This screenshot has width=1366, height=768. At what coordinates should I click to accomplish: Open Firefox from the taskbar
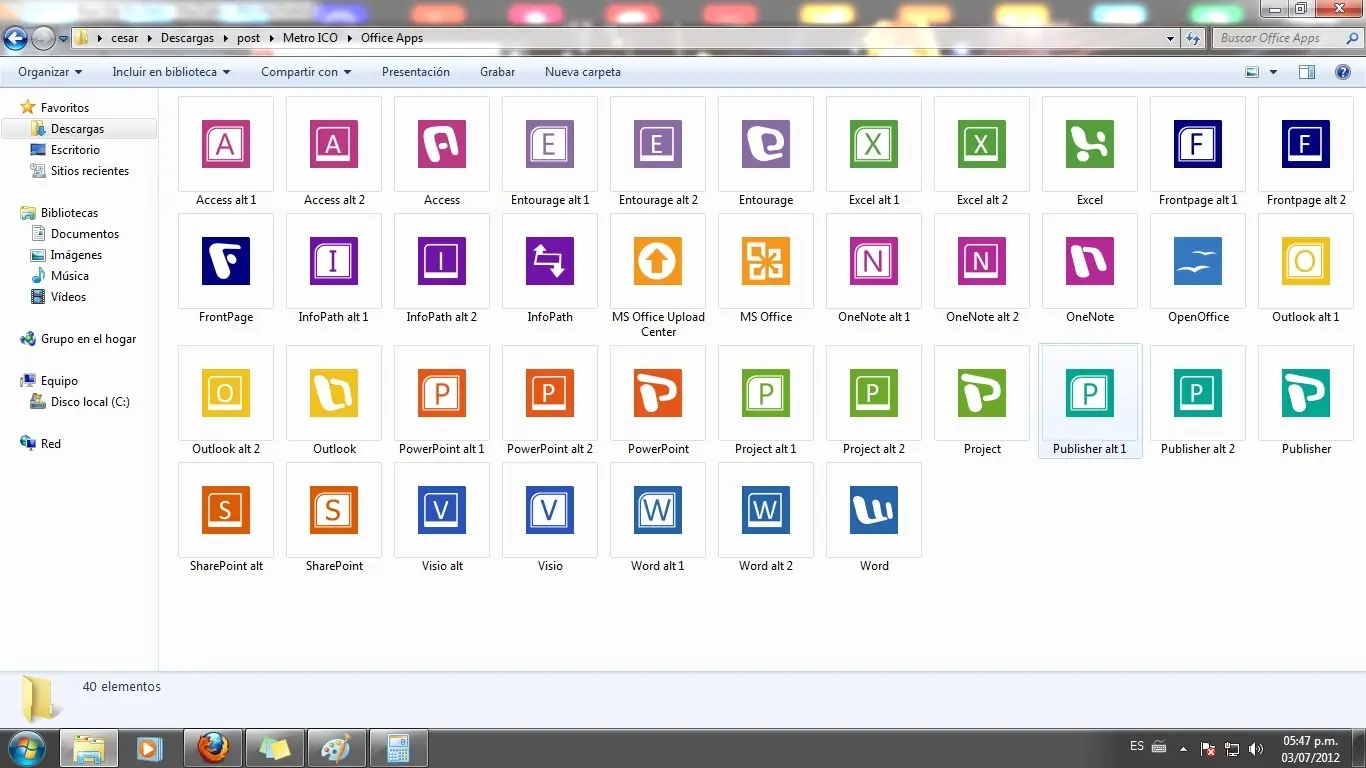pyautogui.click(x=213, y=747)
